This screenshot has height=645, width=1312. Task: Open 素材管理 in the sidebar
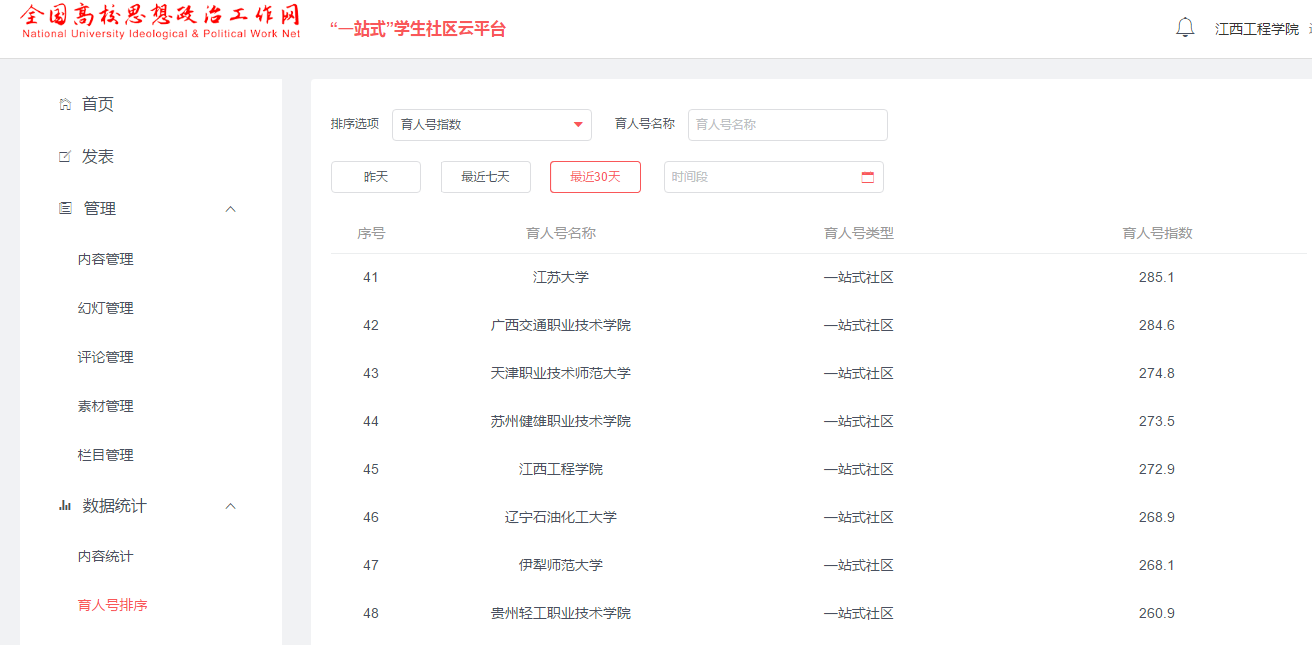click(x=106, y=406)
